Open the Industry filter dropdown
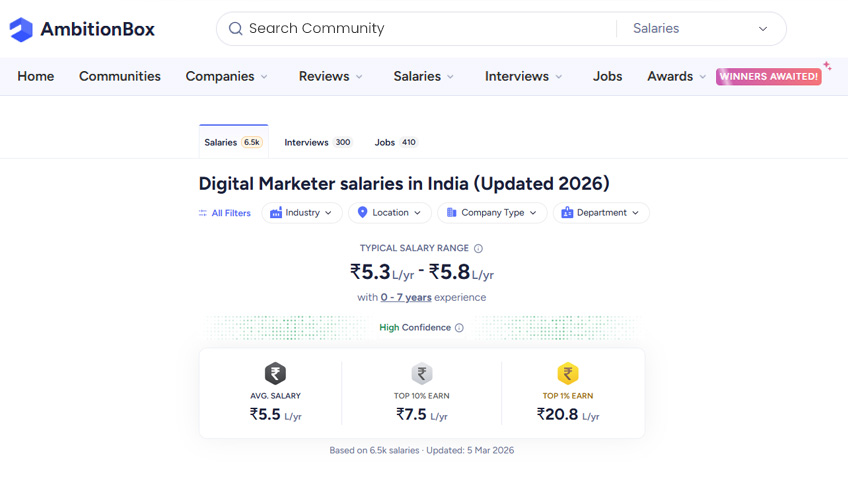 pyautogui.click(x=302, y=213)
